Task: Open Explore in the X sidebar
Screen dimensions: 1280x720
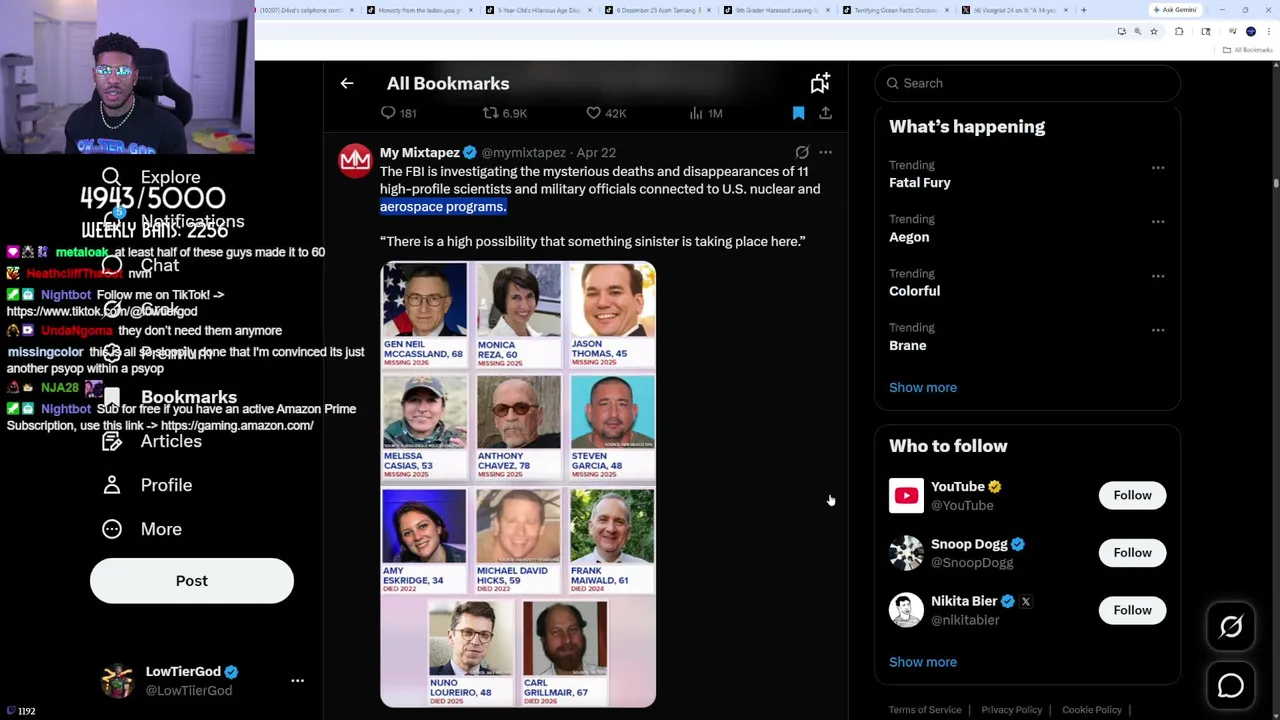Action: [152, 177]
